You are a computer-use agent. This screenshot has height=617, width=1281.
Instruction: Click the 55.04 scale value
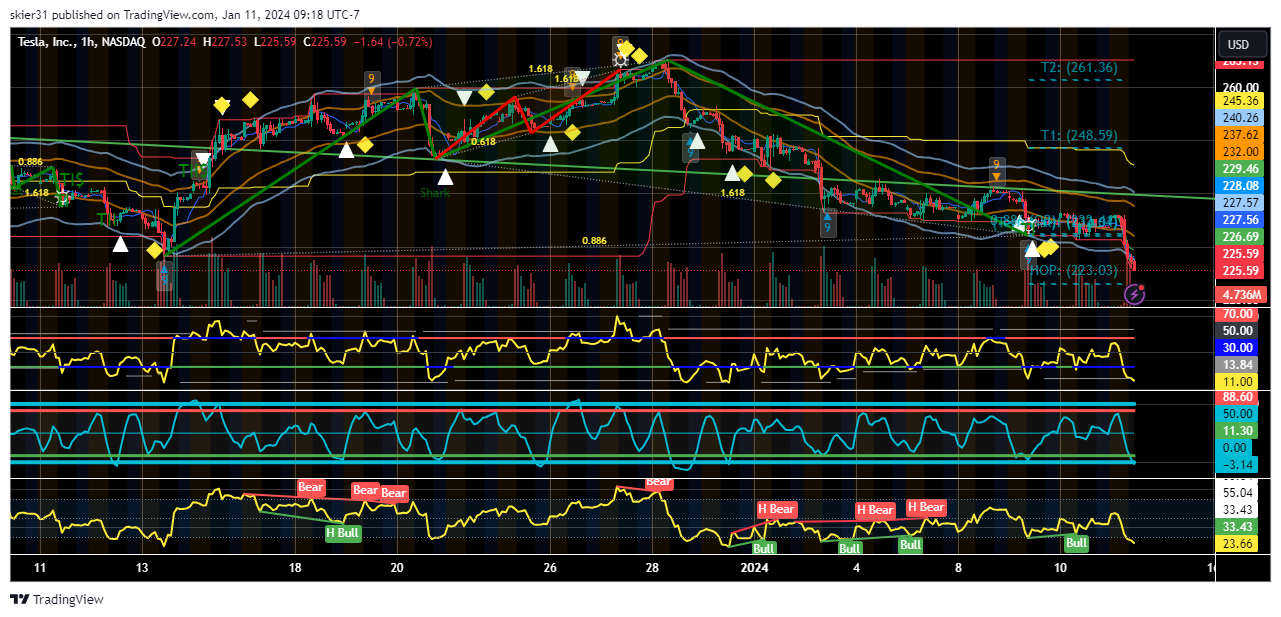1238,493
